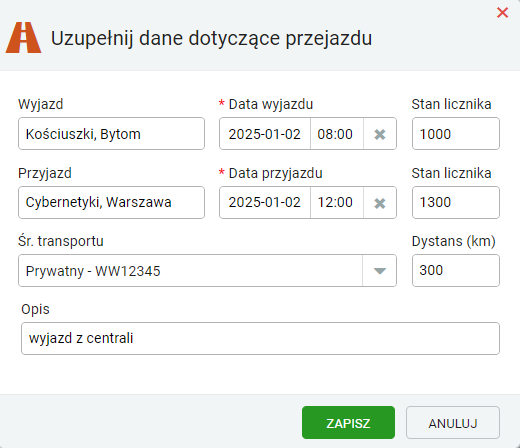Clear the departure date with the x icon
The width and height of the screenshot is (520, 448).
click(x=380, y=134)
